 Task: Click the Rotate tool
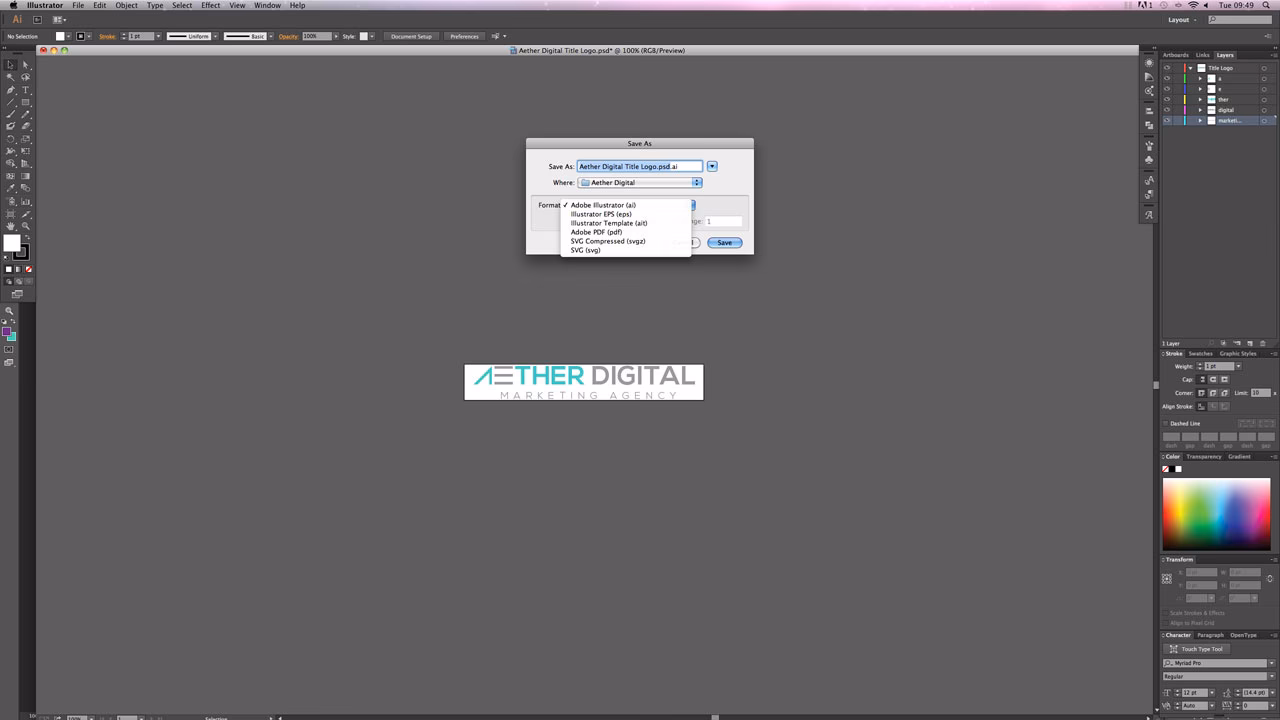point(8,141)
